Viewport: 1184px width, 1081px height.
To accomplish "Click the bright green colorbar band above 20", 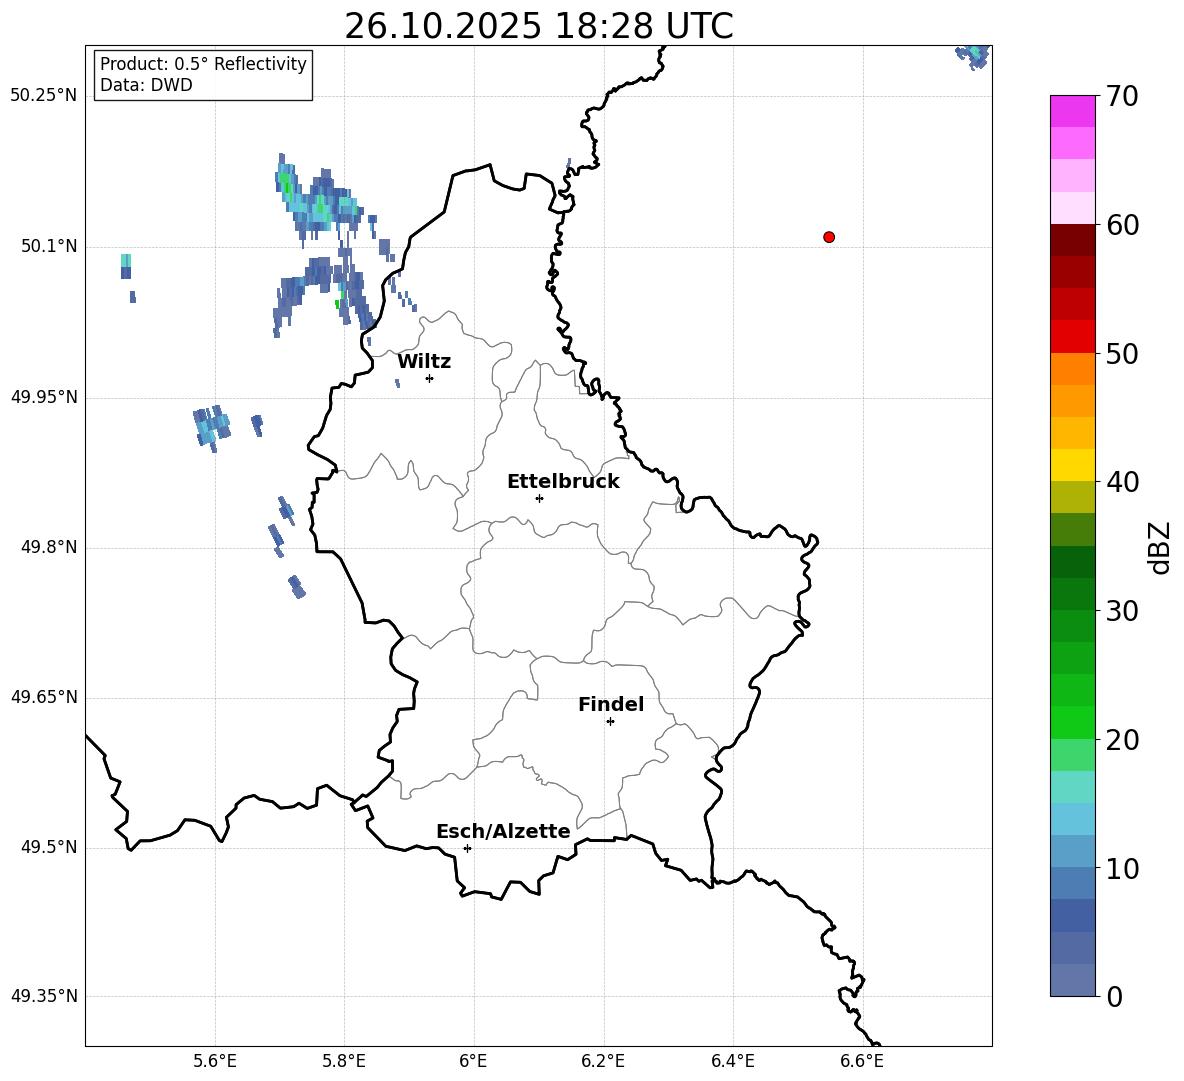I will (x=1072, y=722).
